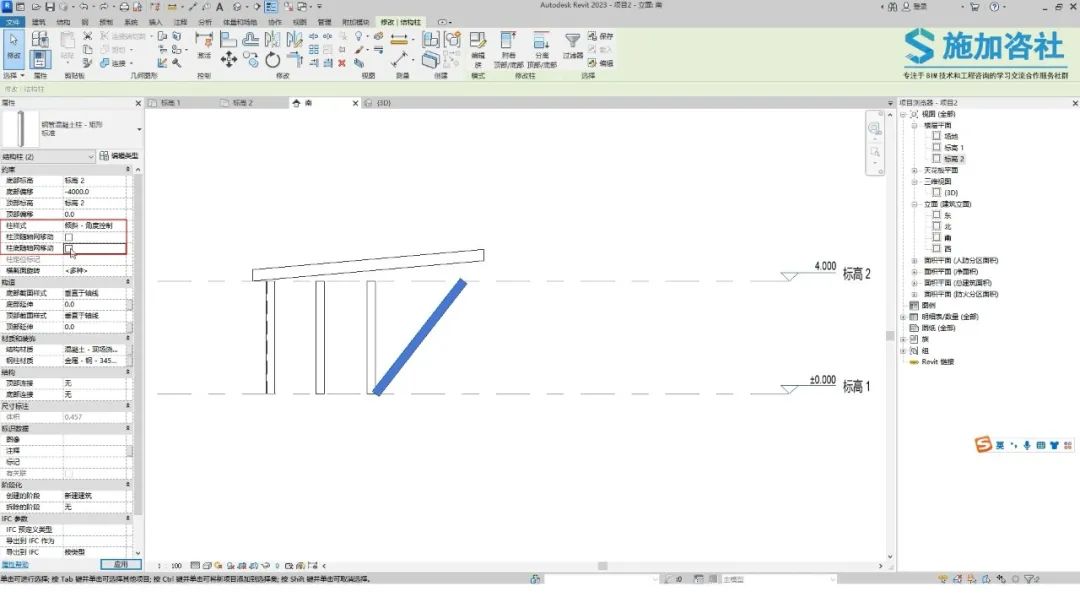Open the 结构柱 (2) properties filter dropdown
This screenshot has width=1080, height=608.
[x=48, y=156]
